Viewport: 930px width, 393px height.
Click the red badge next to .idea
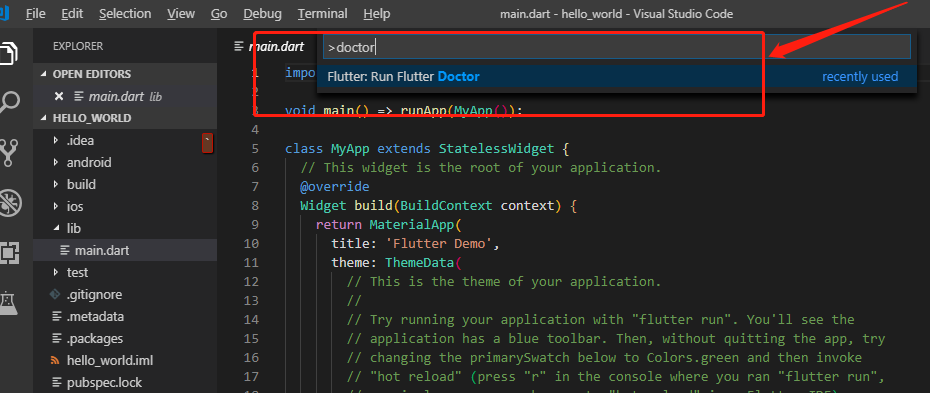[x=207, y=143]
